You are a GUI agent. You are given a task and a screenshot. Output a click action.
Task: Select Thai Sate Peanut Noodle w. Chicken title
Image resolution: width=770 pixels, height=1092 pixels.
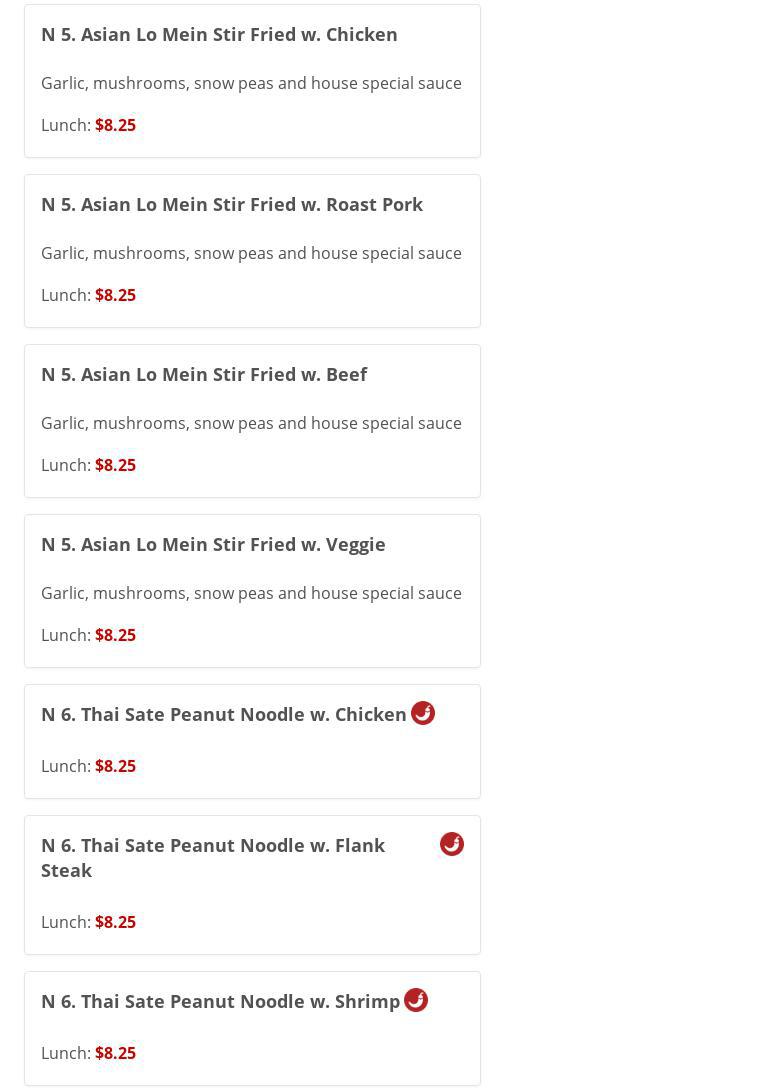point(224,714)
